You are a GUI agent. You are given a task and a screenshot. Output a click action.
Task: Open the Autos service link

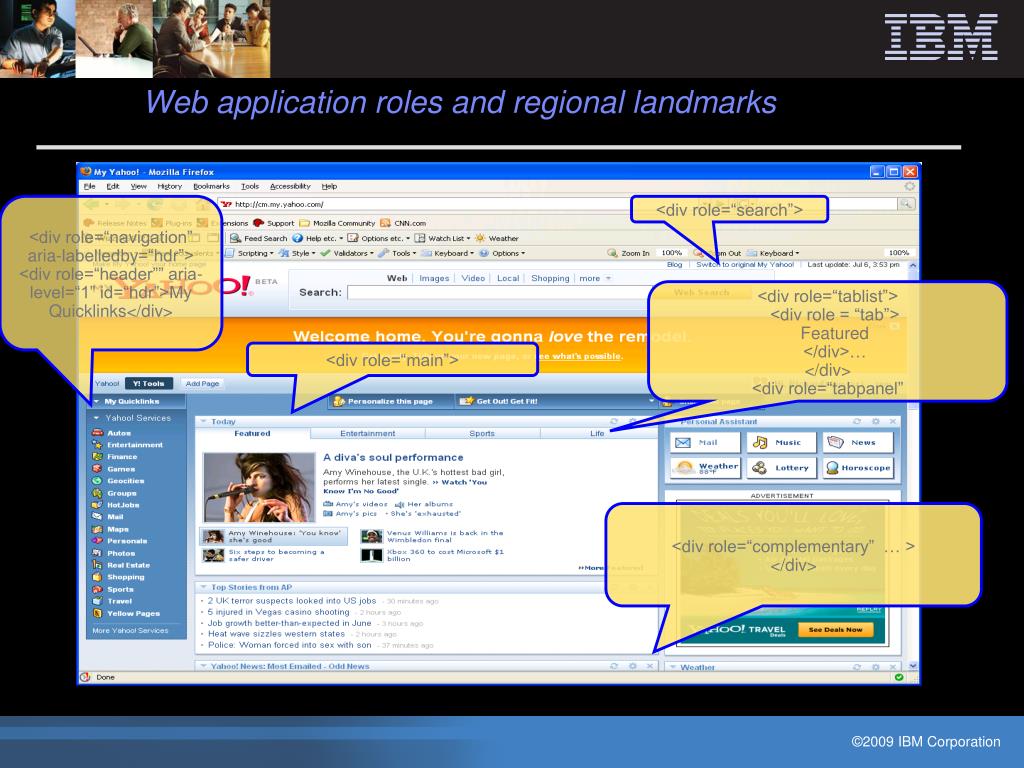click(119, 433)
